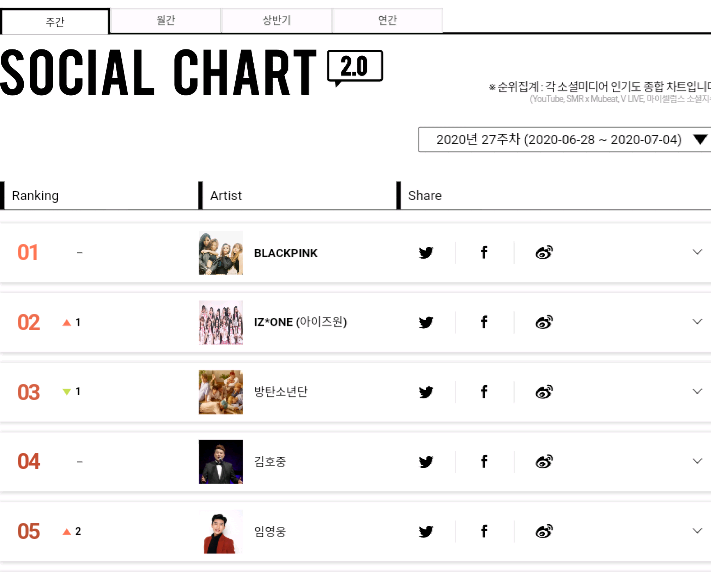Viewport: 711px width, 576px height.
Task: Click the 방탄소년단 artist name
Action: 281,392
